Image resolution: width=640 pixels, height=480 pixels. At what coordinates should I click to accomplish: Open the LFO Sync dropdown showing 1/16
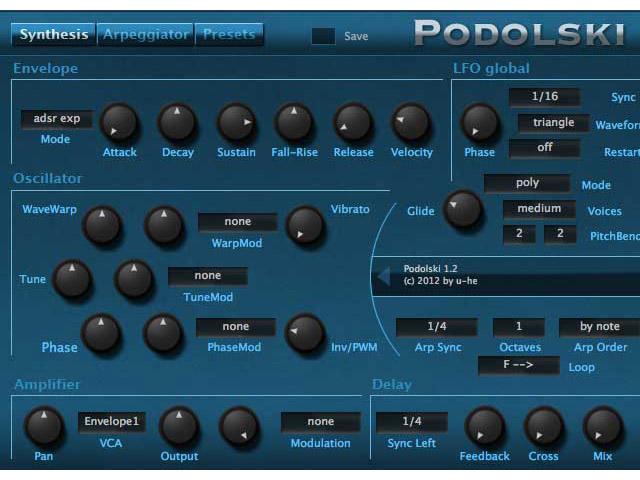coord(544,97)
